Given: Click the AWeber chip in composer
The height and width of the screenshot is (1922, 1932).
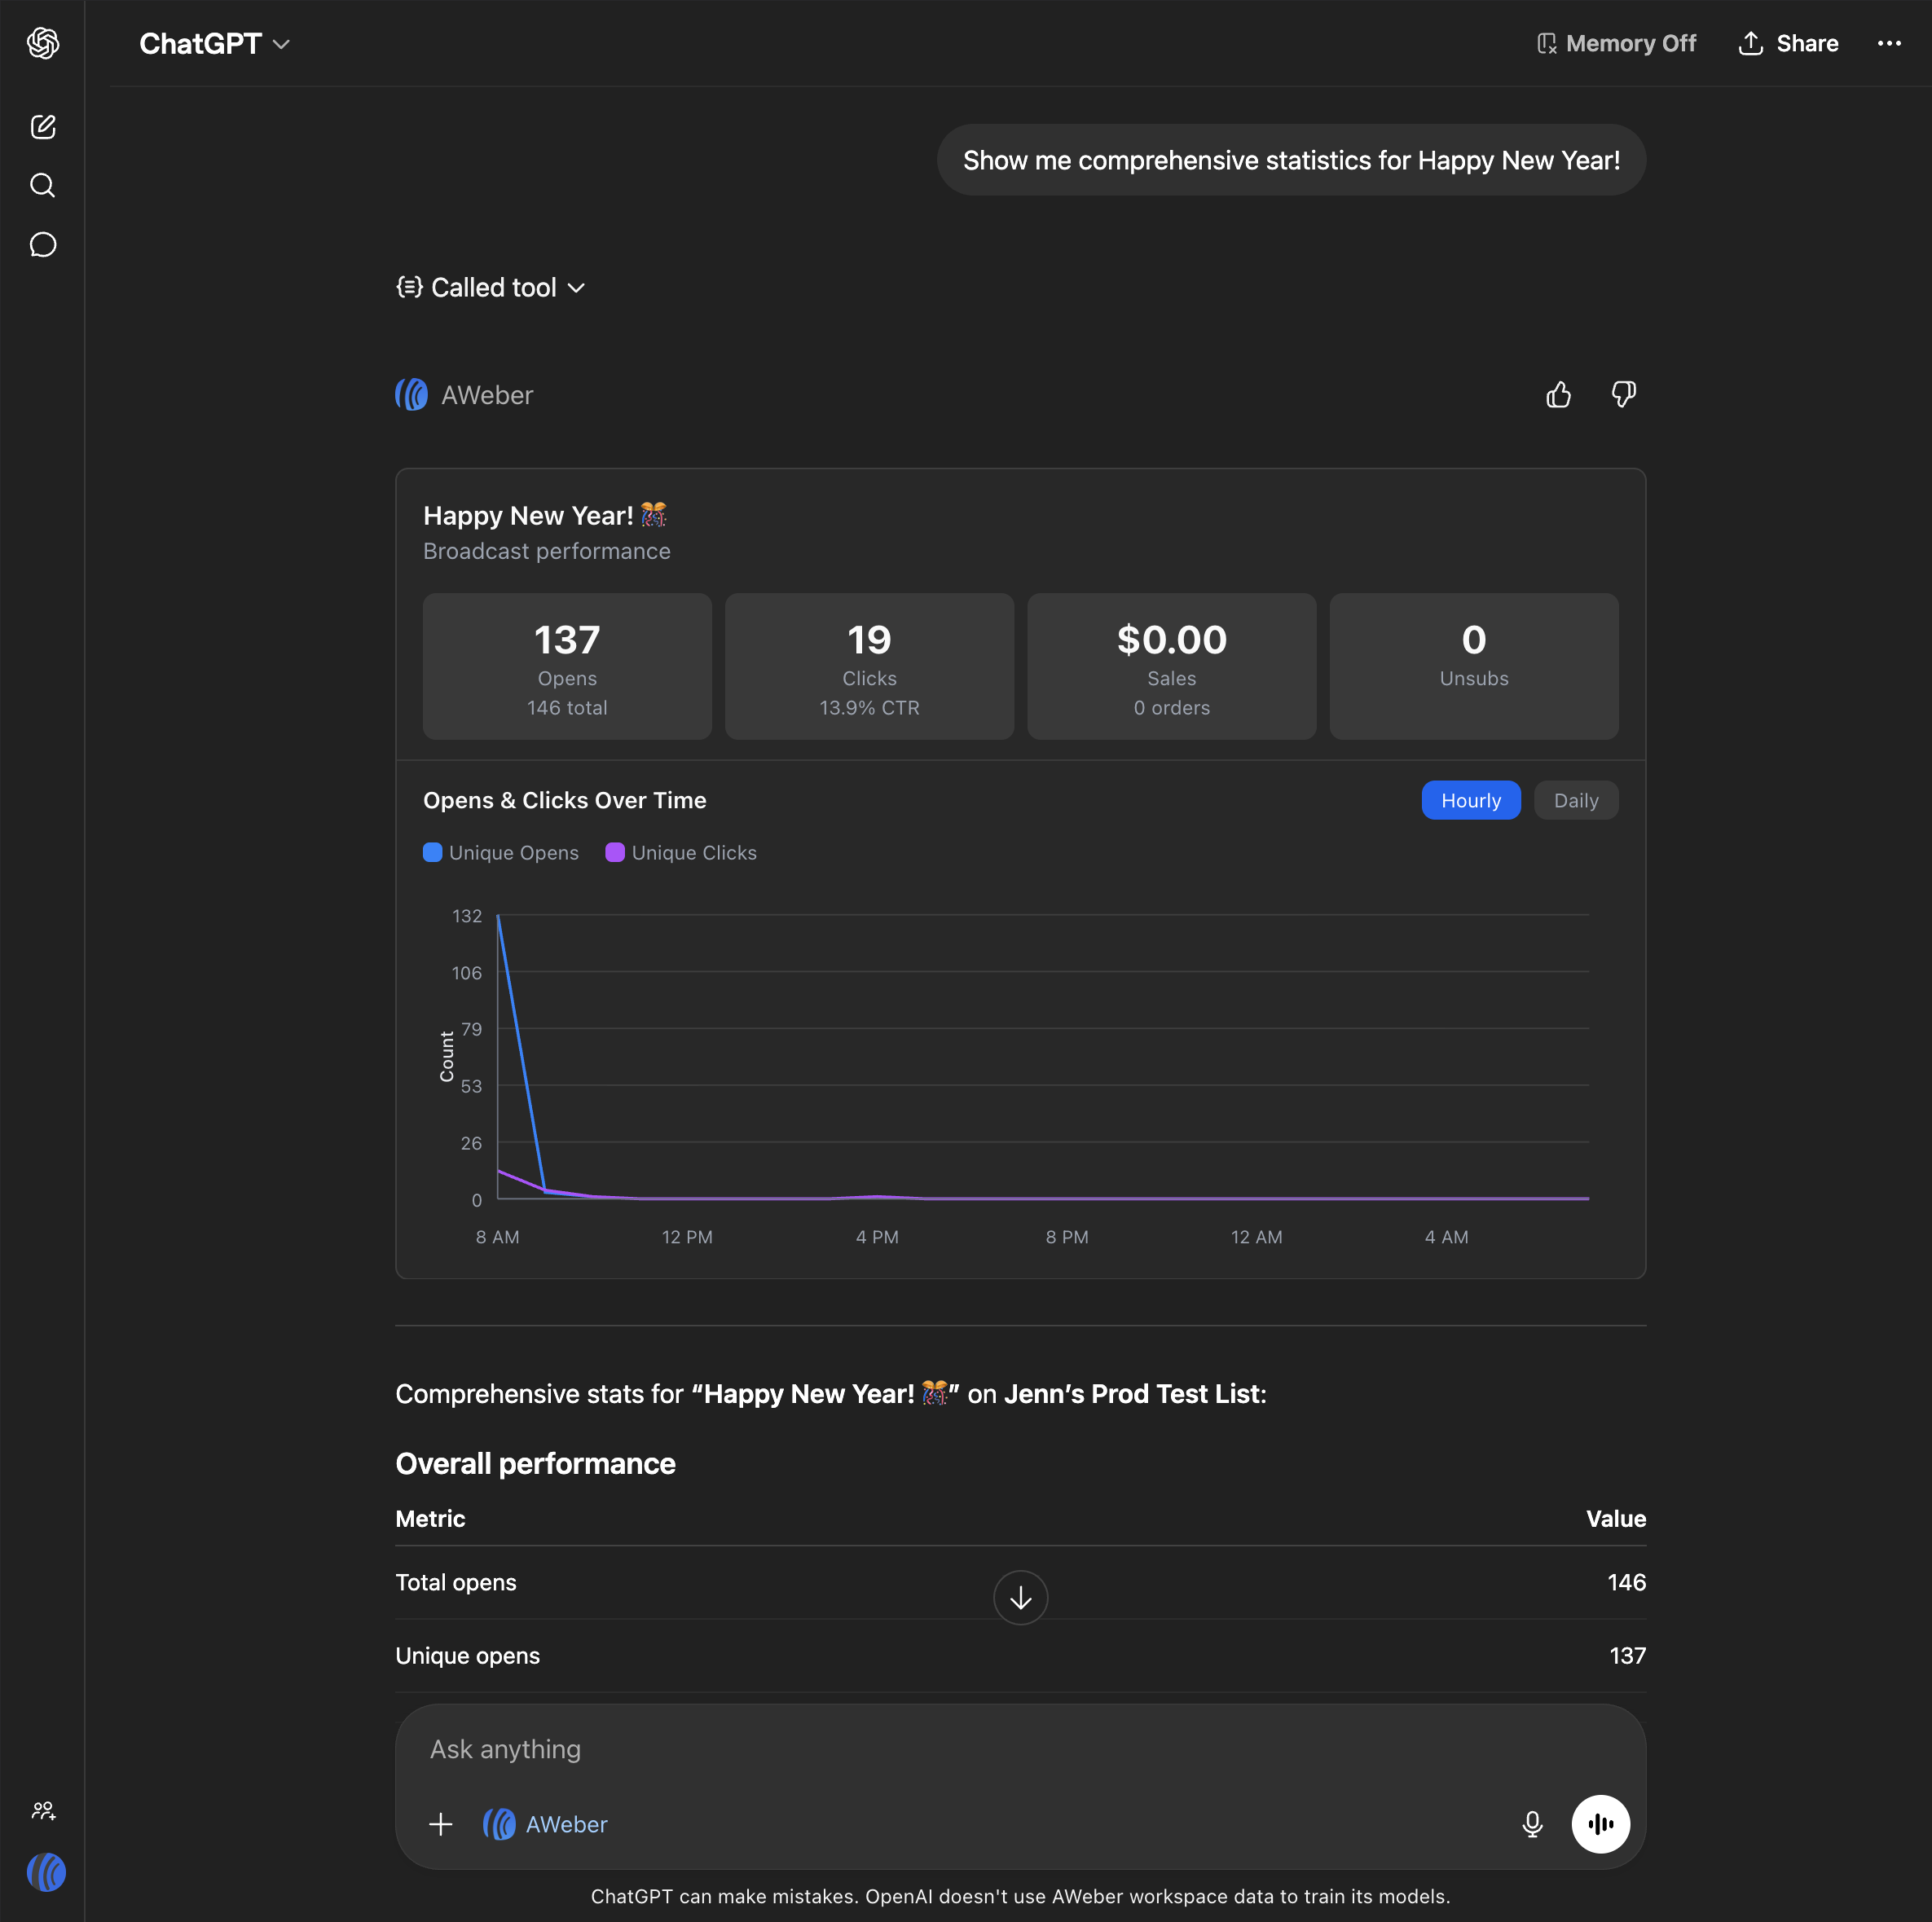Looking at the screenshot, I should (546, 1824).
